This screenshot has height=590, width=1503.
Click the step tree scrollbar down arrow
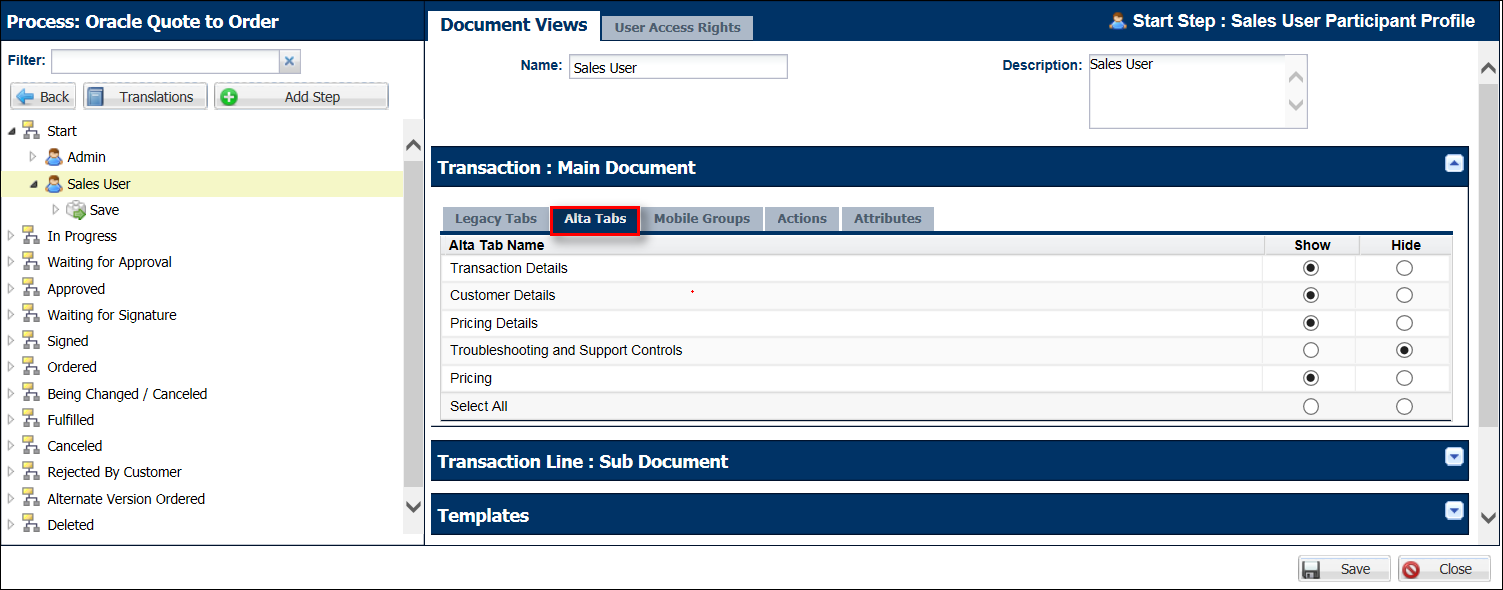pyautogui.click(x=412, y=507)
